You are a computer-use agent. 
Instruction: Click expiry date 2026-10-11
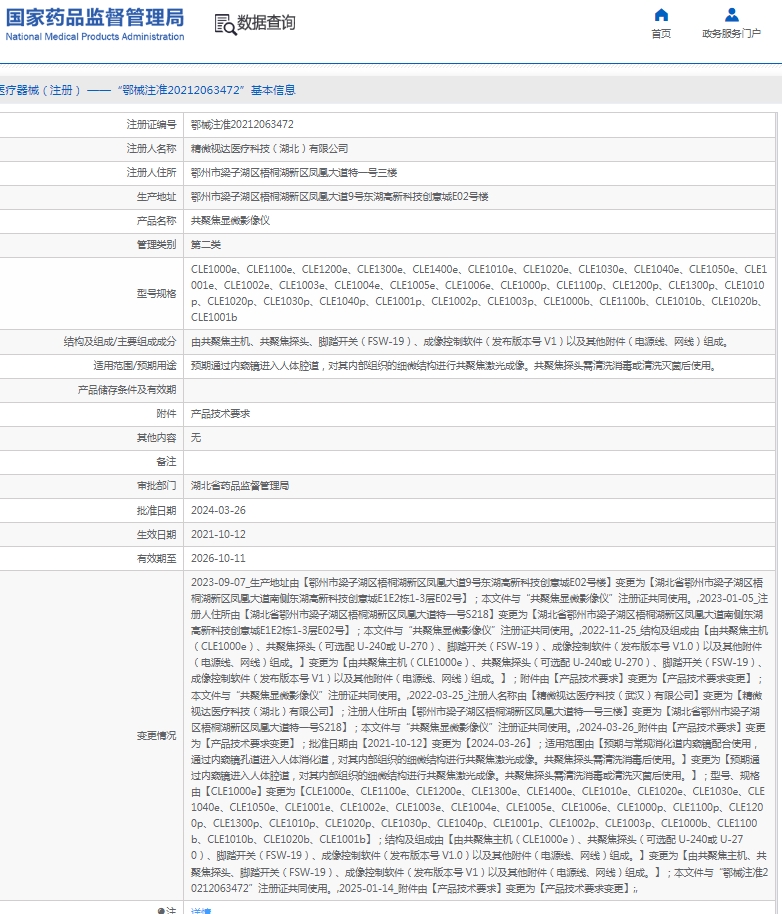[x=218, y=558]
